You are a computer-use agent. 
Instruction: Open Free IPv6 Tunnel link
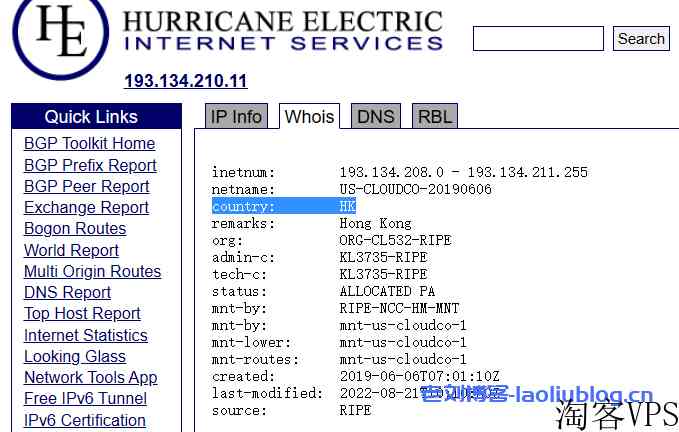pos(86,399)
